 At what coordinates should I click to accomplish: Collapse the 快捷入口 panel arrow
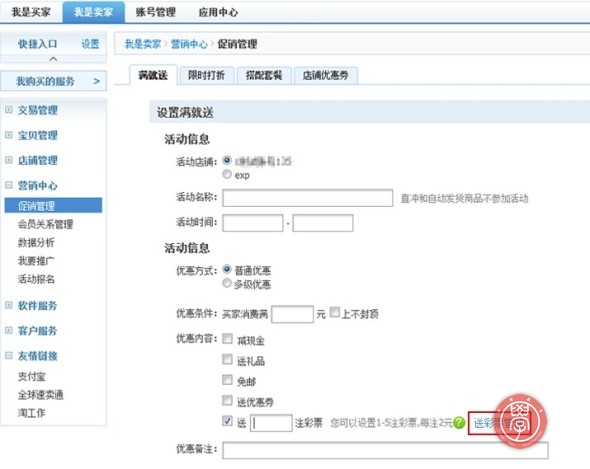pyautogui.click(x=53, y=59)
